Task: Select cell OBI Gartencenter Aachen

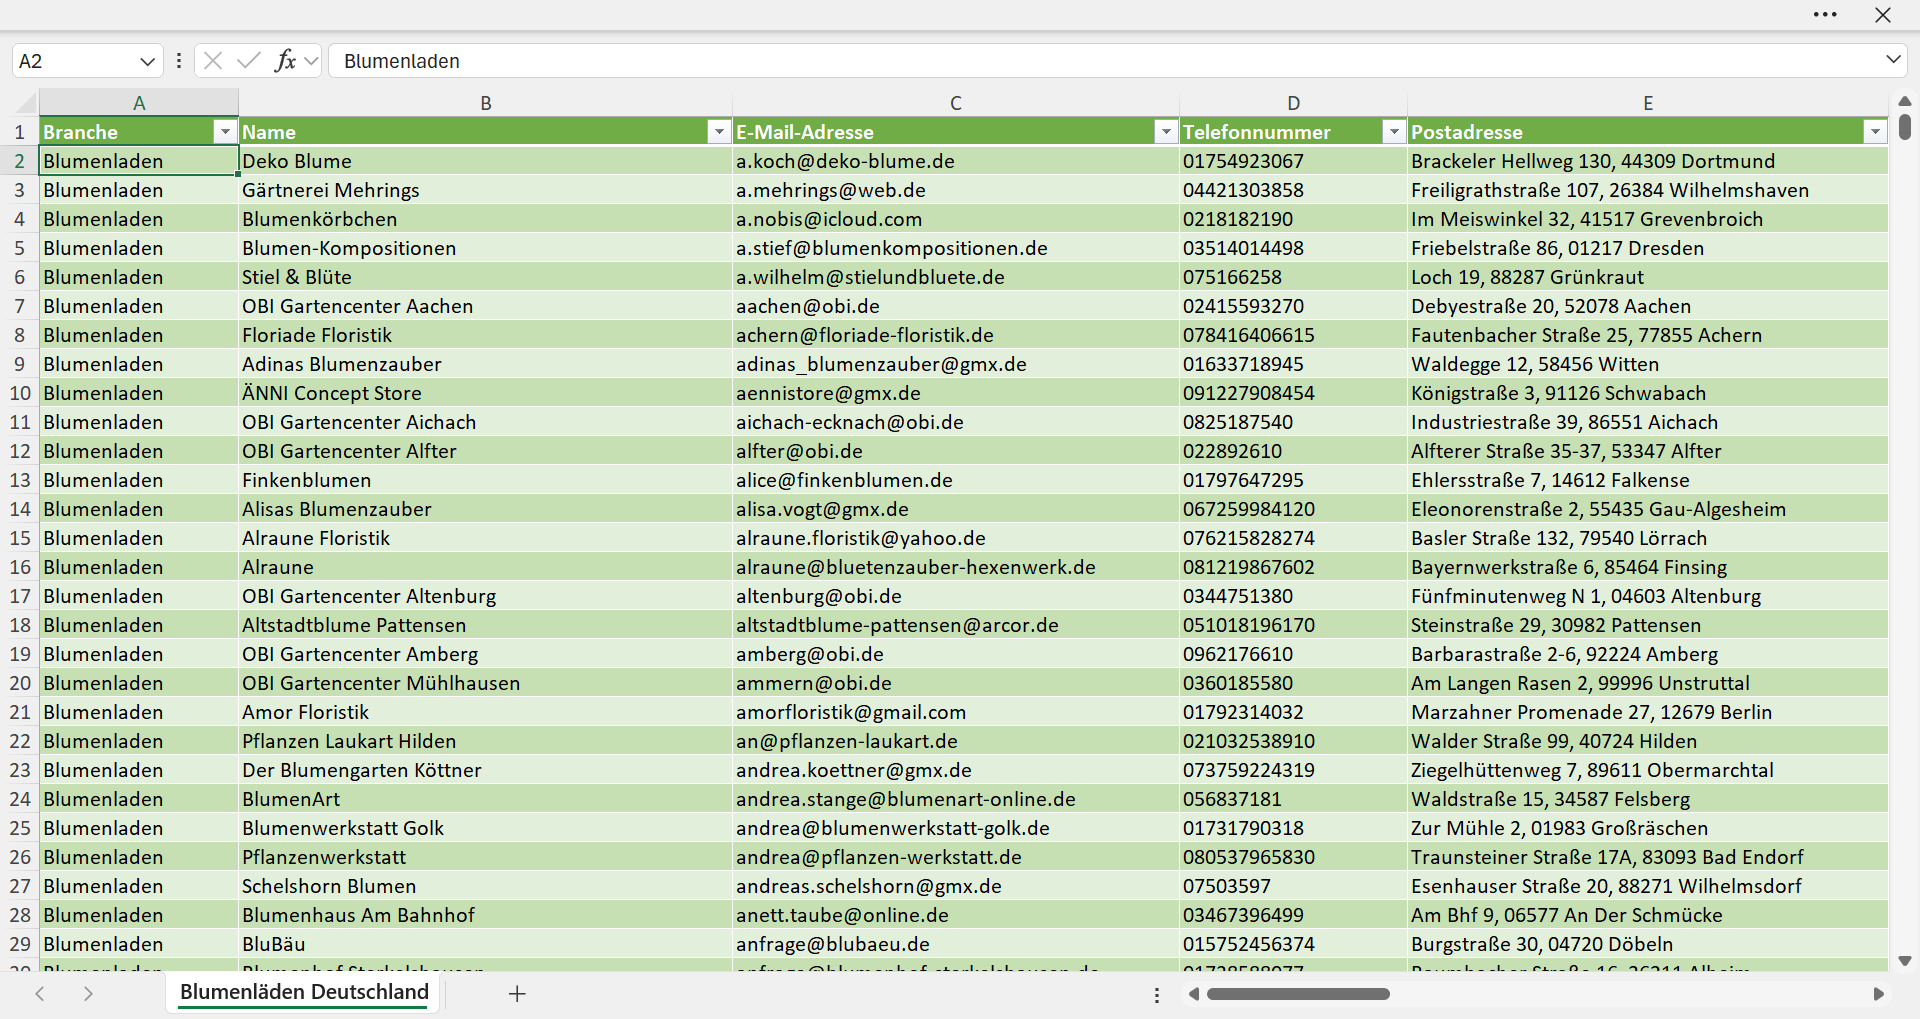Action: point(485,306)
